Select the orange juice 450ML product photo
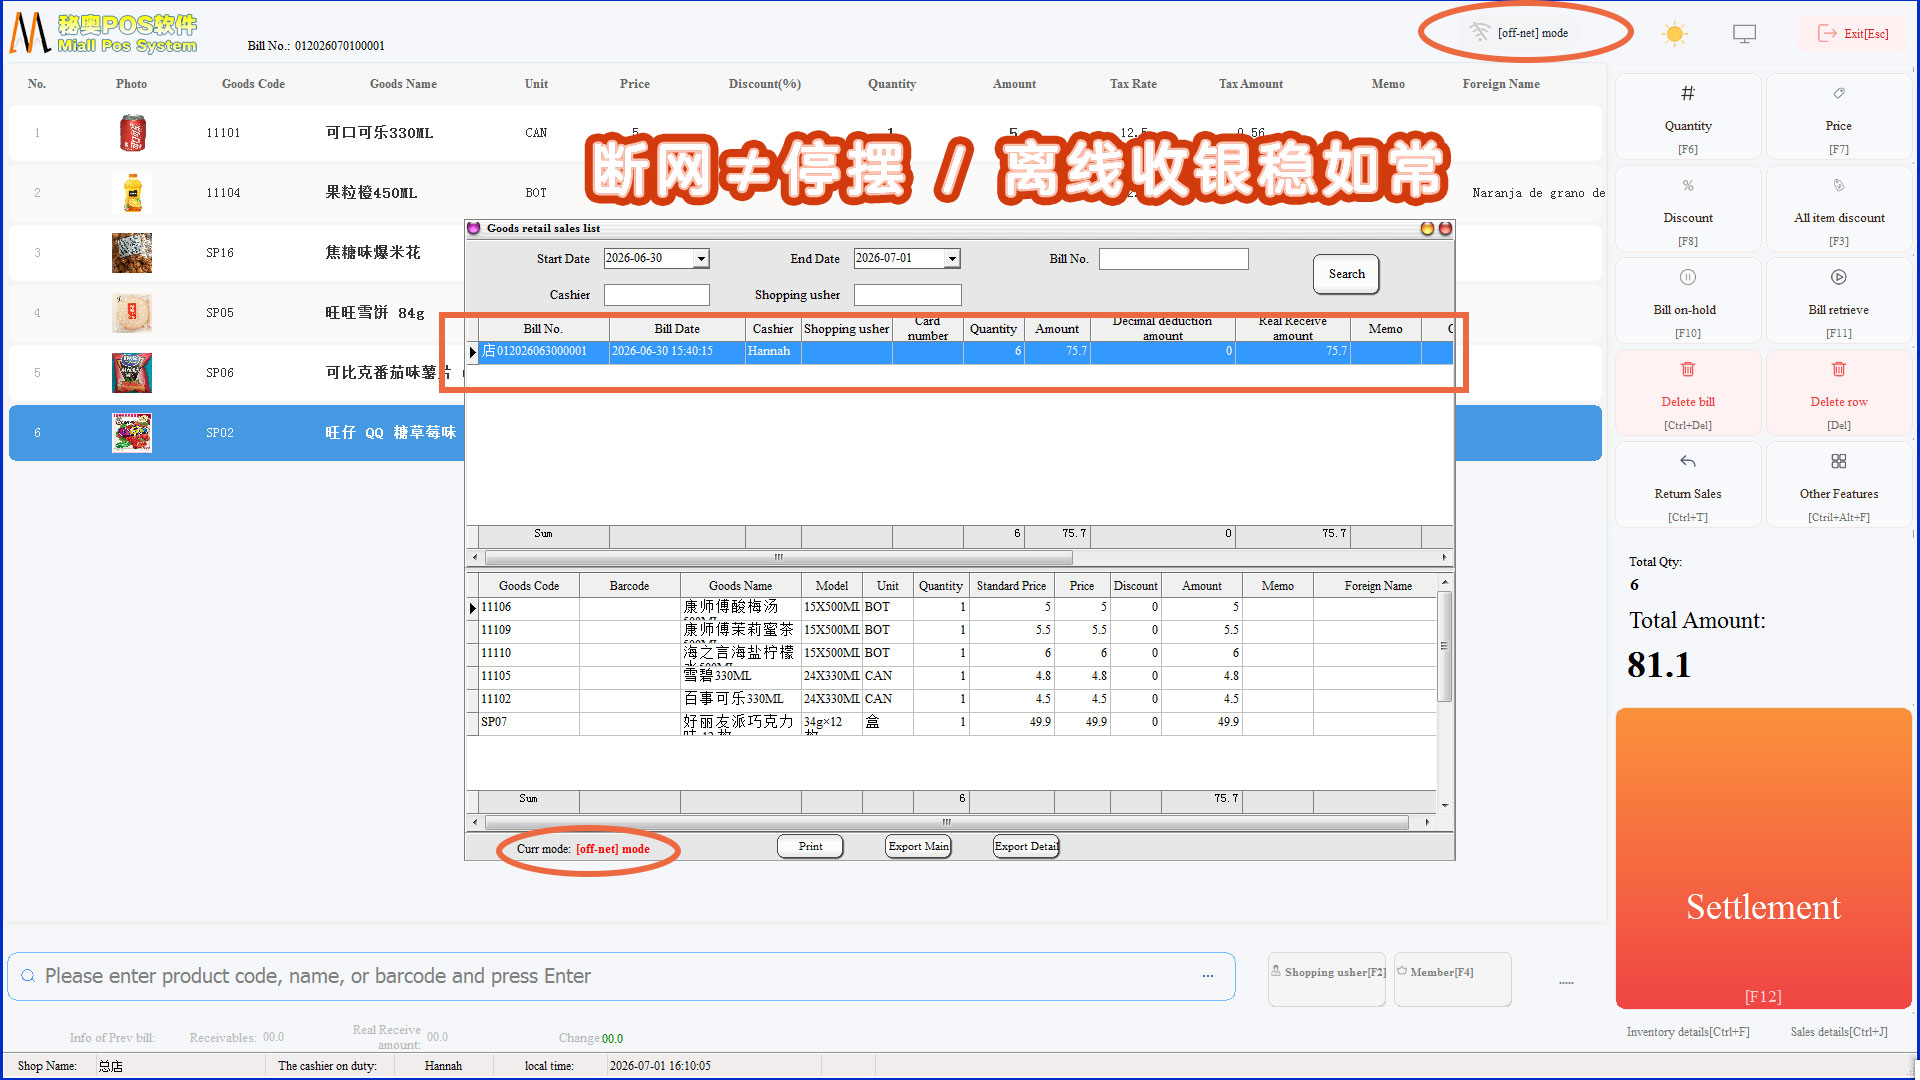Viewport: 1920px width, 1080px height. 132,193
